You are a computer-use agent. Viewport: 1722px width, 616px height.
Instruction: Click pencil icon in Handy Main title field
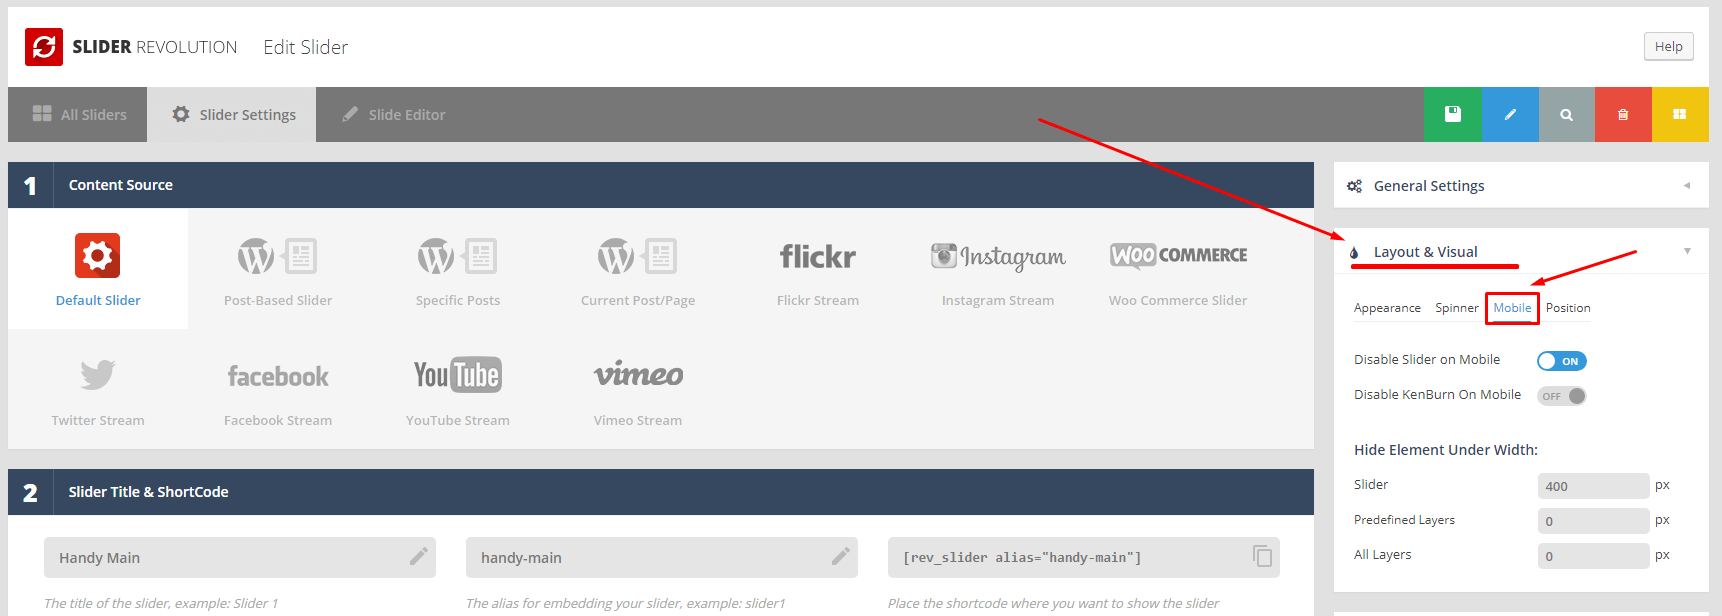point(419,556)
